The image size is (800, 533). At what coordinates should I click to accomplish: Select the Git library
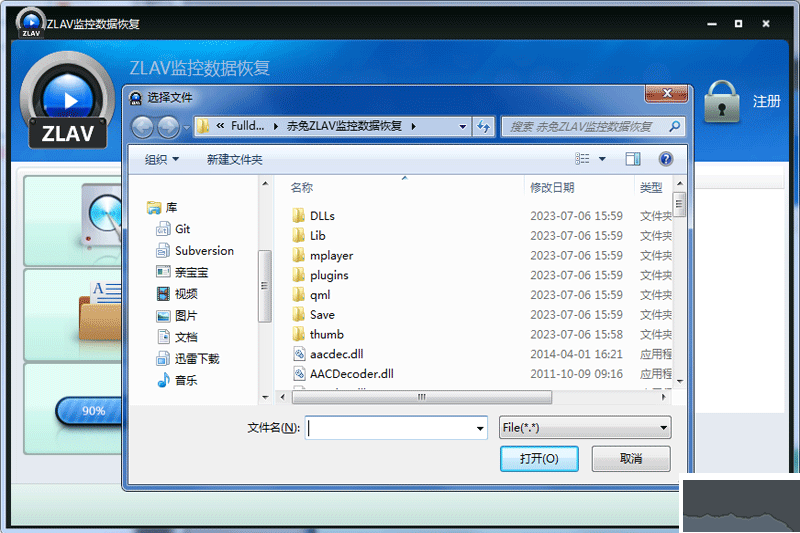coord(173,229)
